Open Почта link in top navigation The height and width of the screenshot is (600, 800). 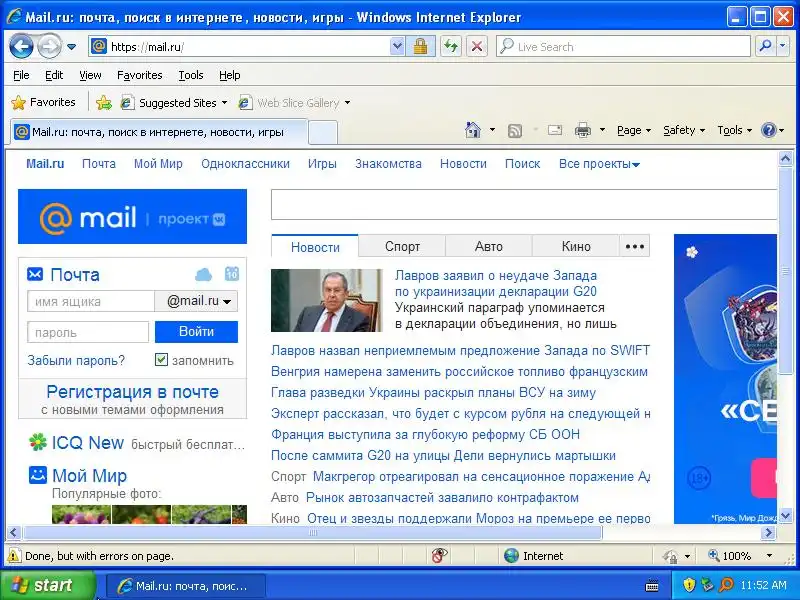coord(99,164)
